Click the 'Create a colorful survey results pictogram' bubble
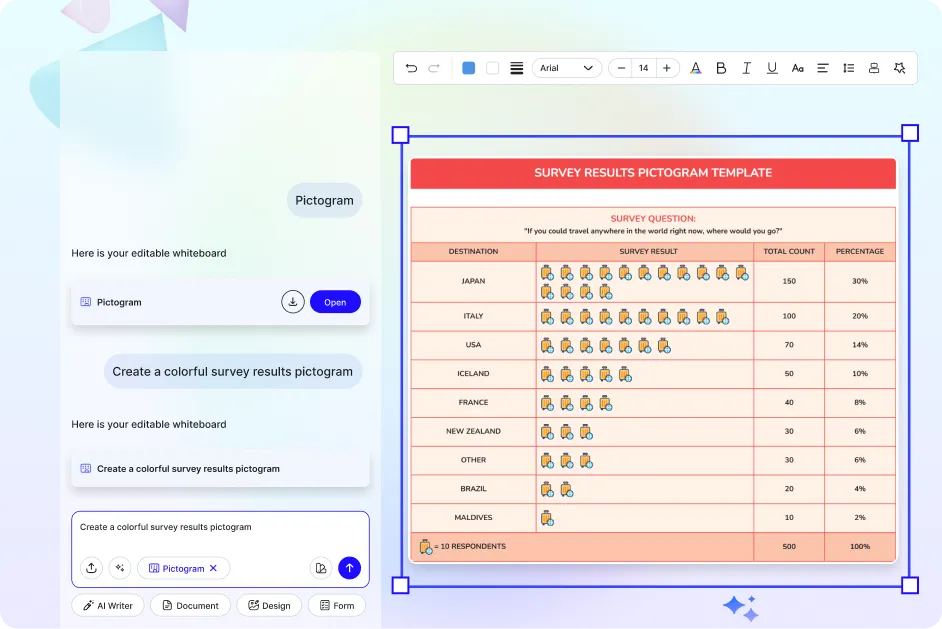This screenshot has width=942, height=629. (232, 371)
